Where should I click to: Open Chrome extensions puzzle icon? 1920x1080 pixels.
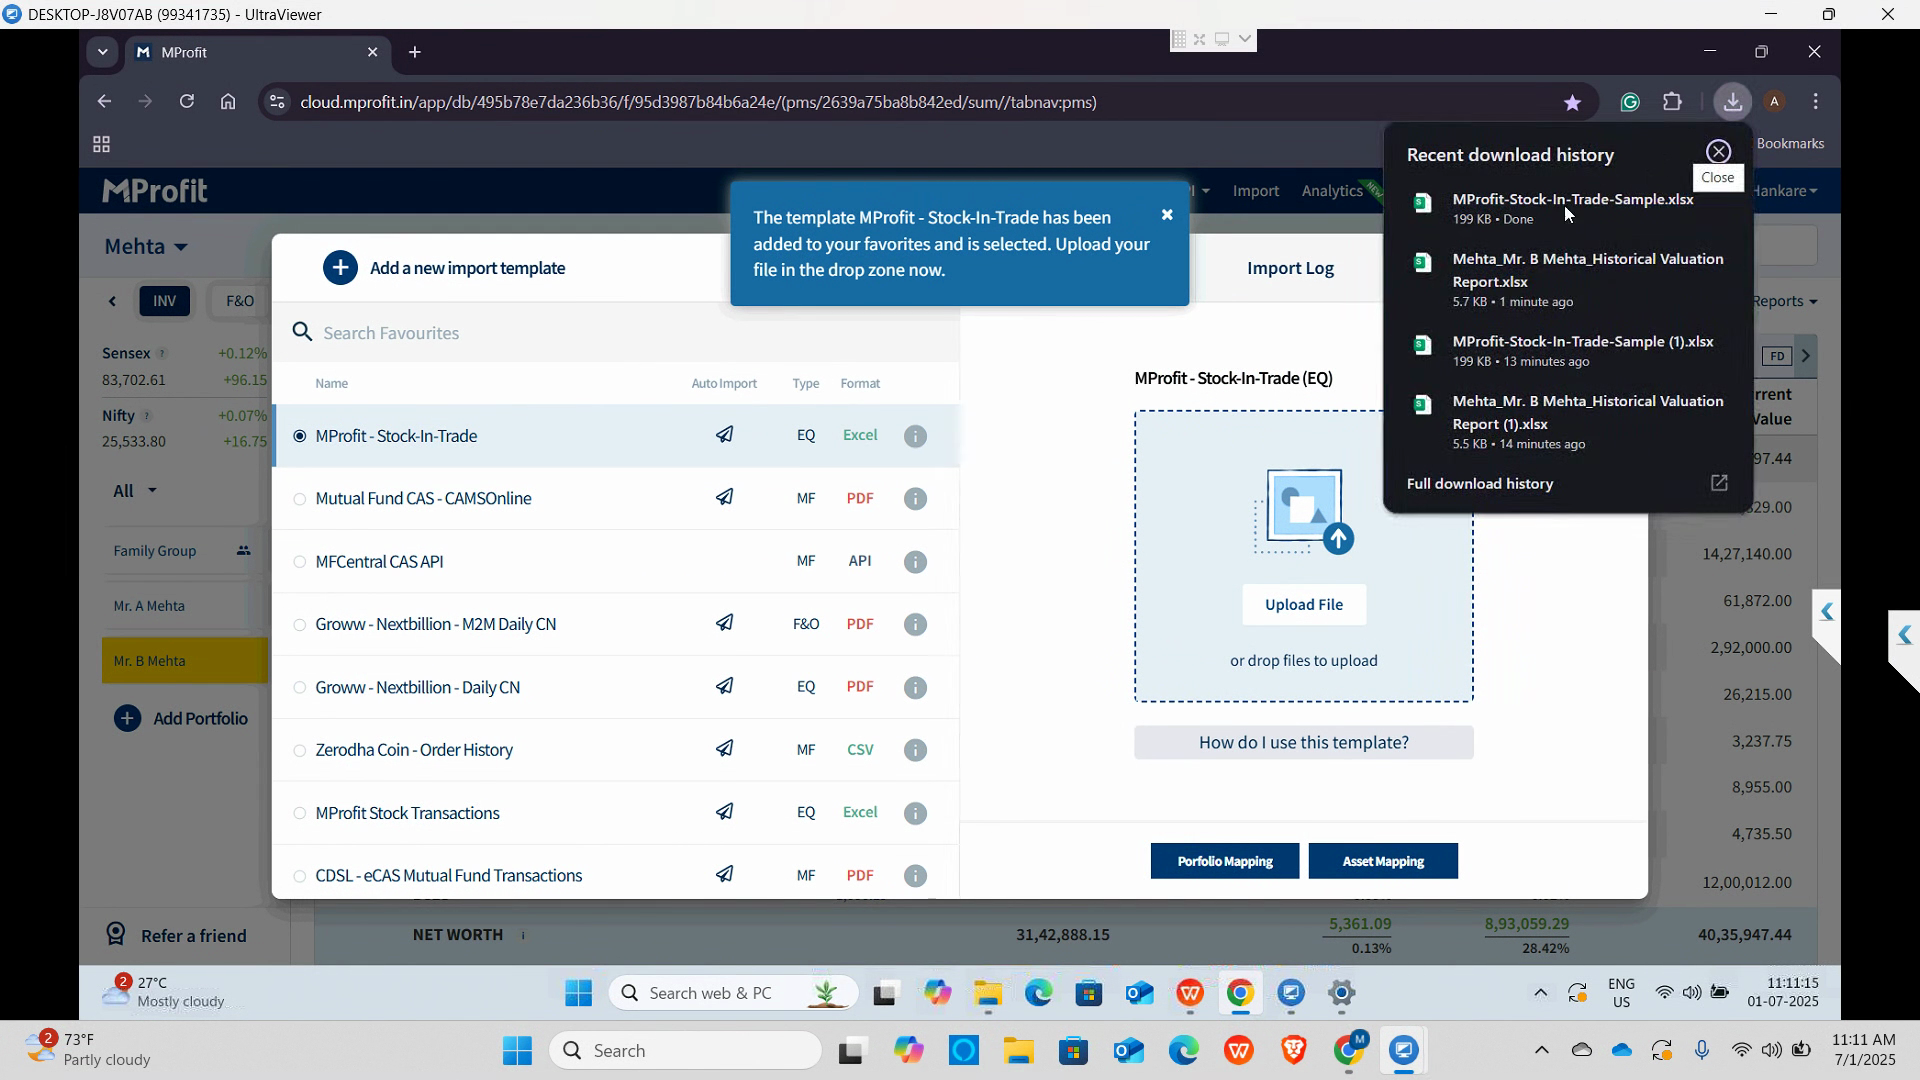point(1672,102)
